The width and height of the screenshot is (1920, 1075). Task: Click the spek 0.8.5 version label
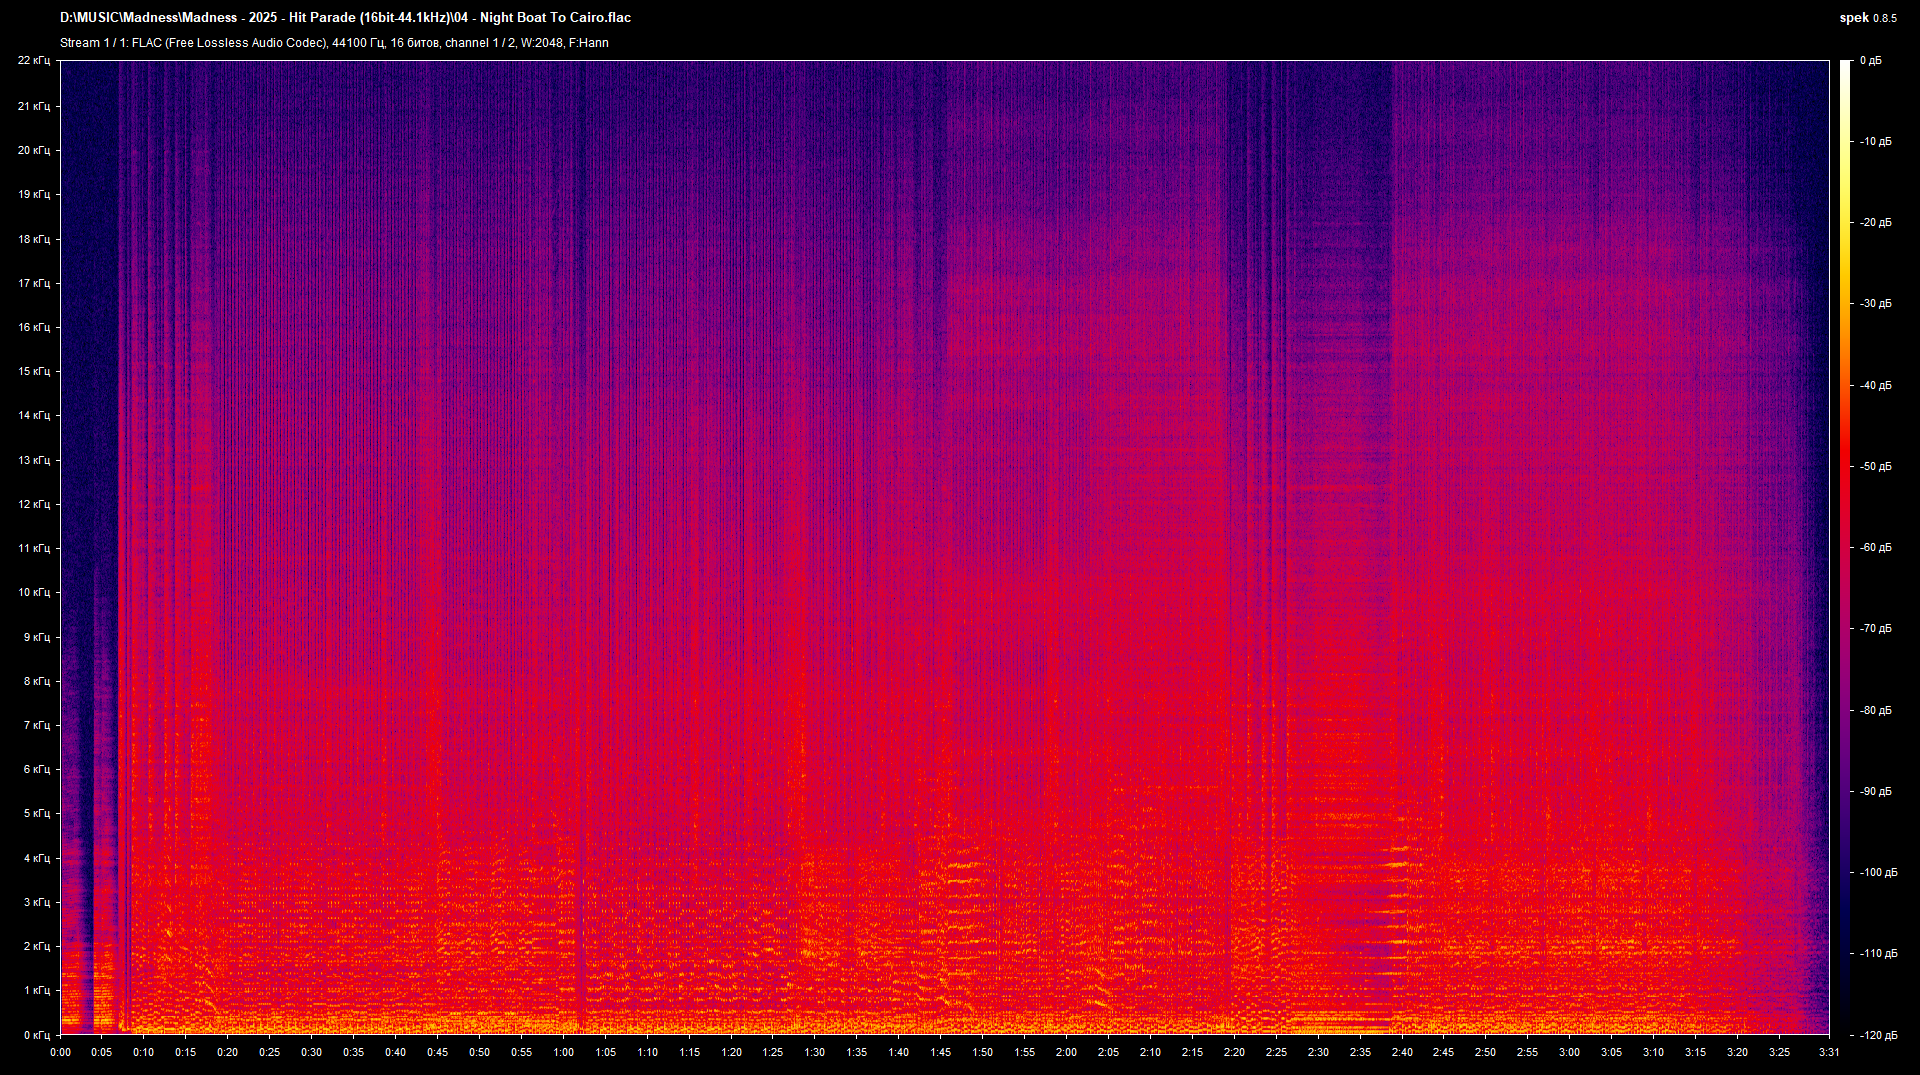(x=1869, y=17)
